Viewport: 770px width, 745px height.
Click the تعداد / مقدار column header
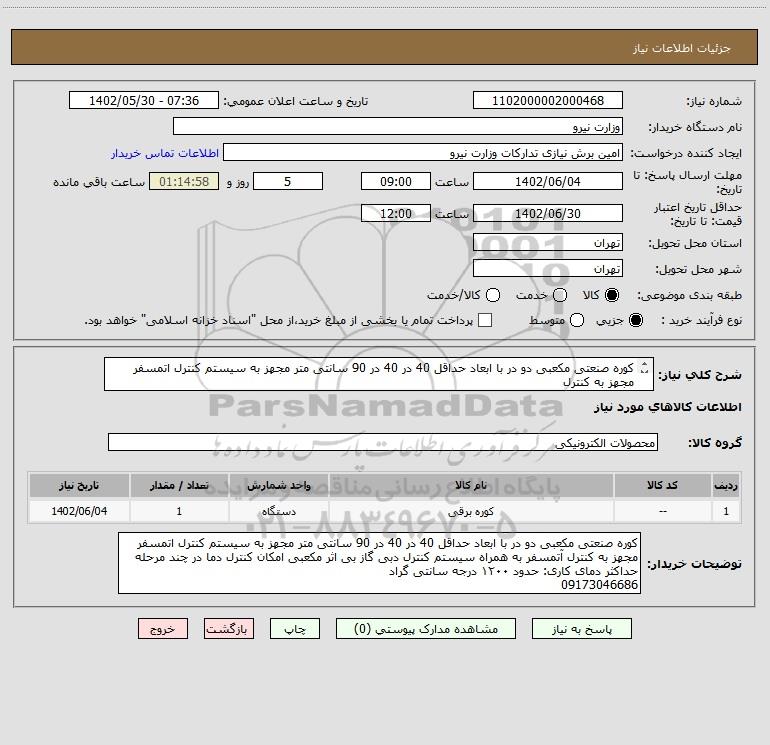(179, 485)
